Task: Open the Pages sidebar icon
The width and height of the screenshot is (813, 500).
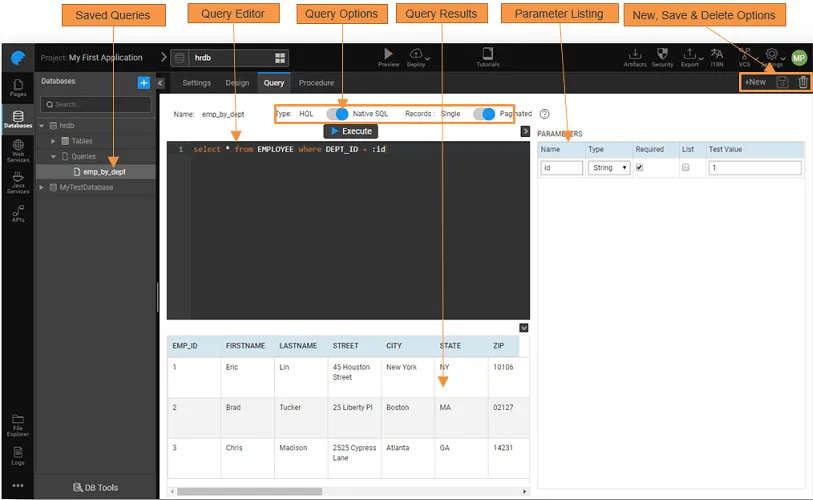Action: click(18, 88)
